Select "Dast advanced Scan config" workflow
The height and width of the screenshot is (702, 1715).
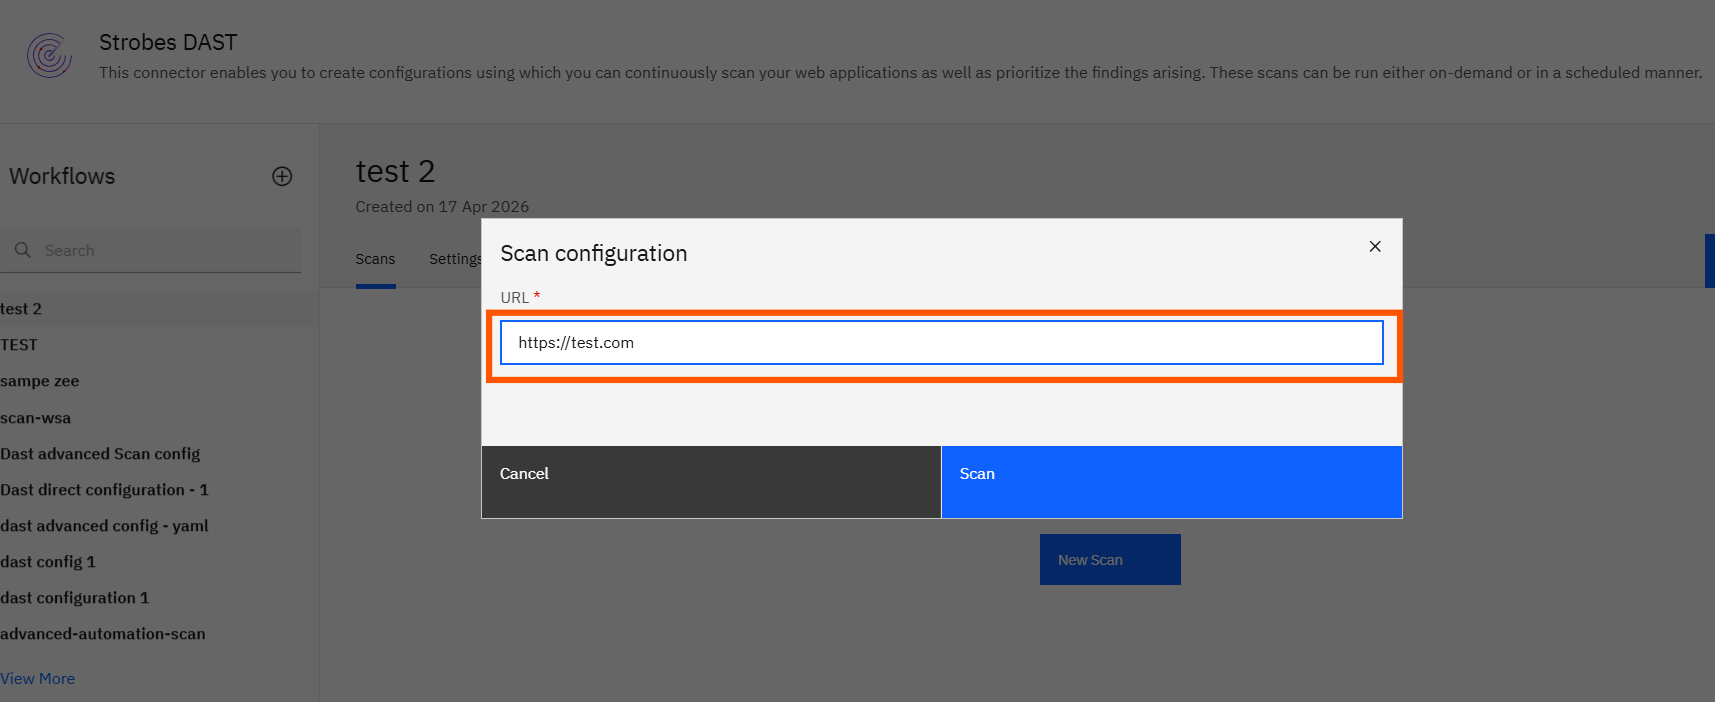100,454
